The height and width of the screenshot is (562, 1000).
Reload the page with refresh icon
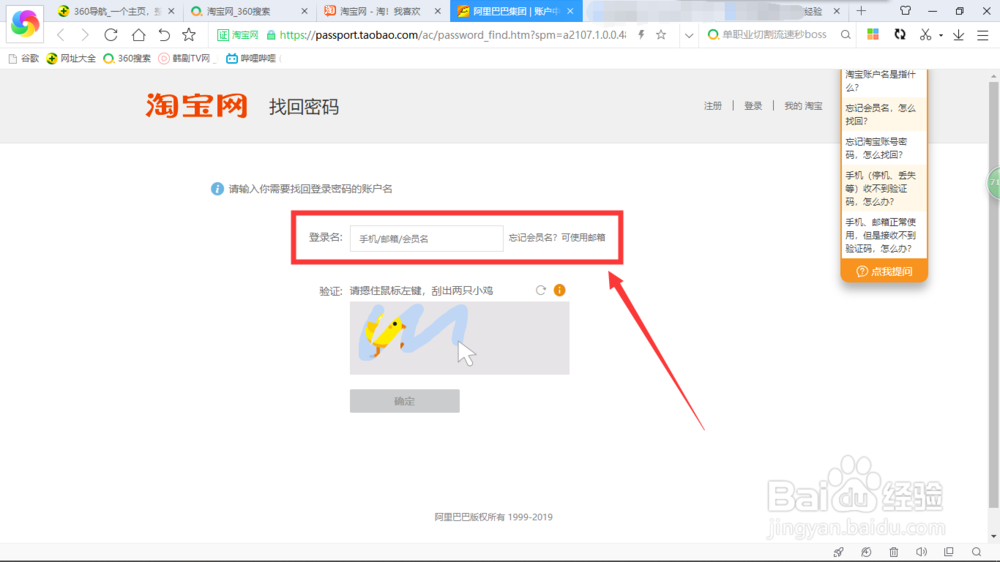point(111,35)
